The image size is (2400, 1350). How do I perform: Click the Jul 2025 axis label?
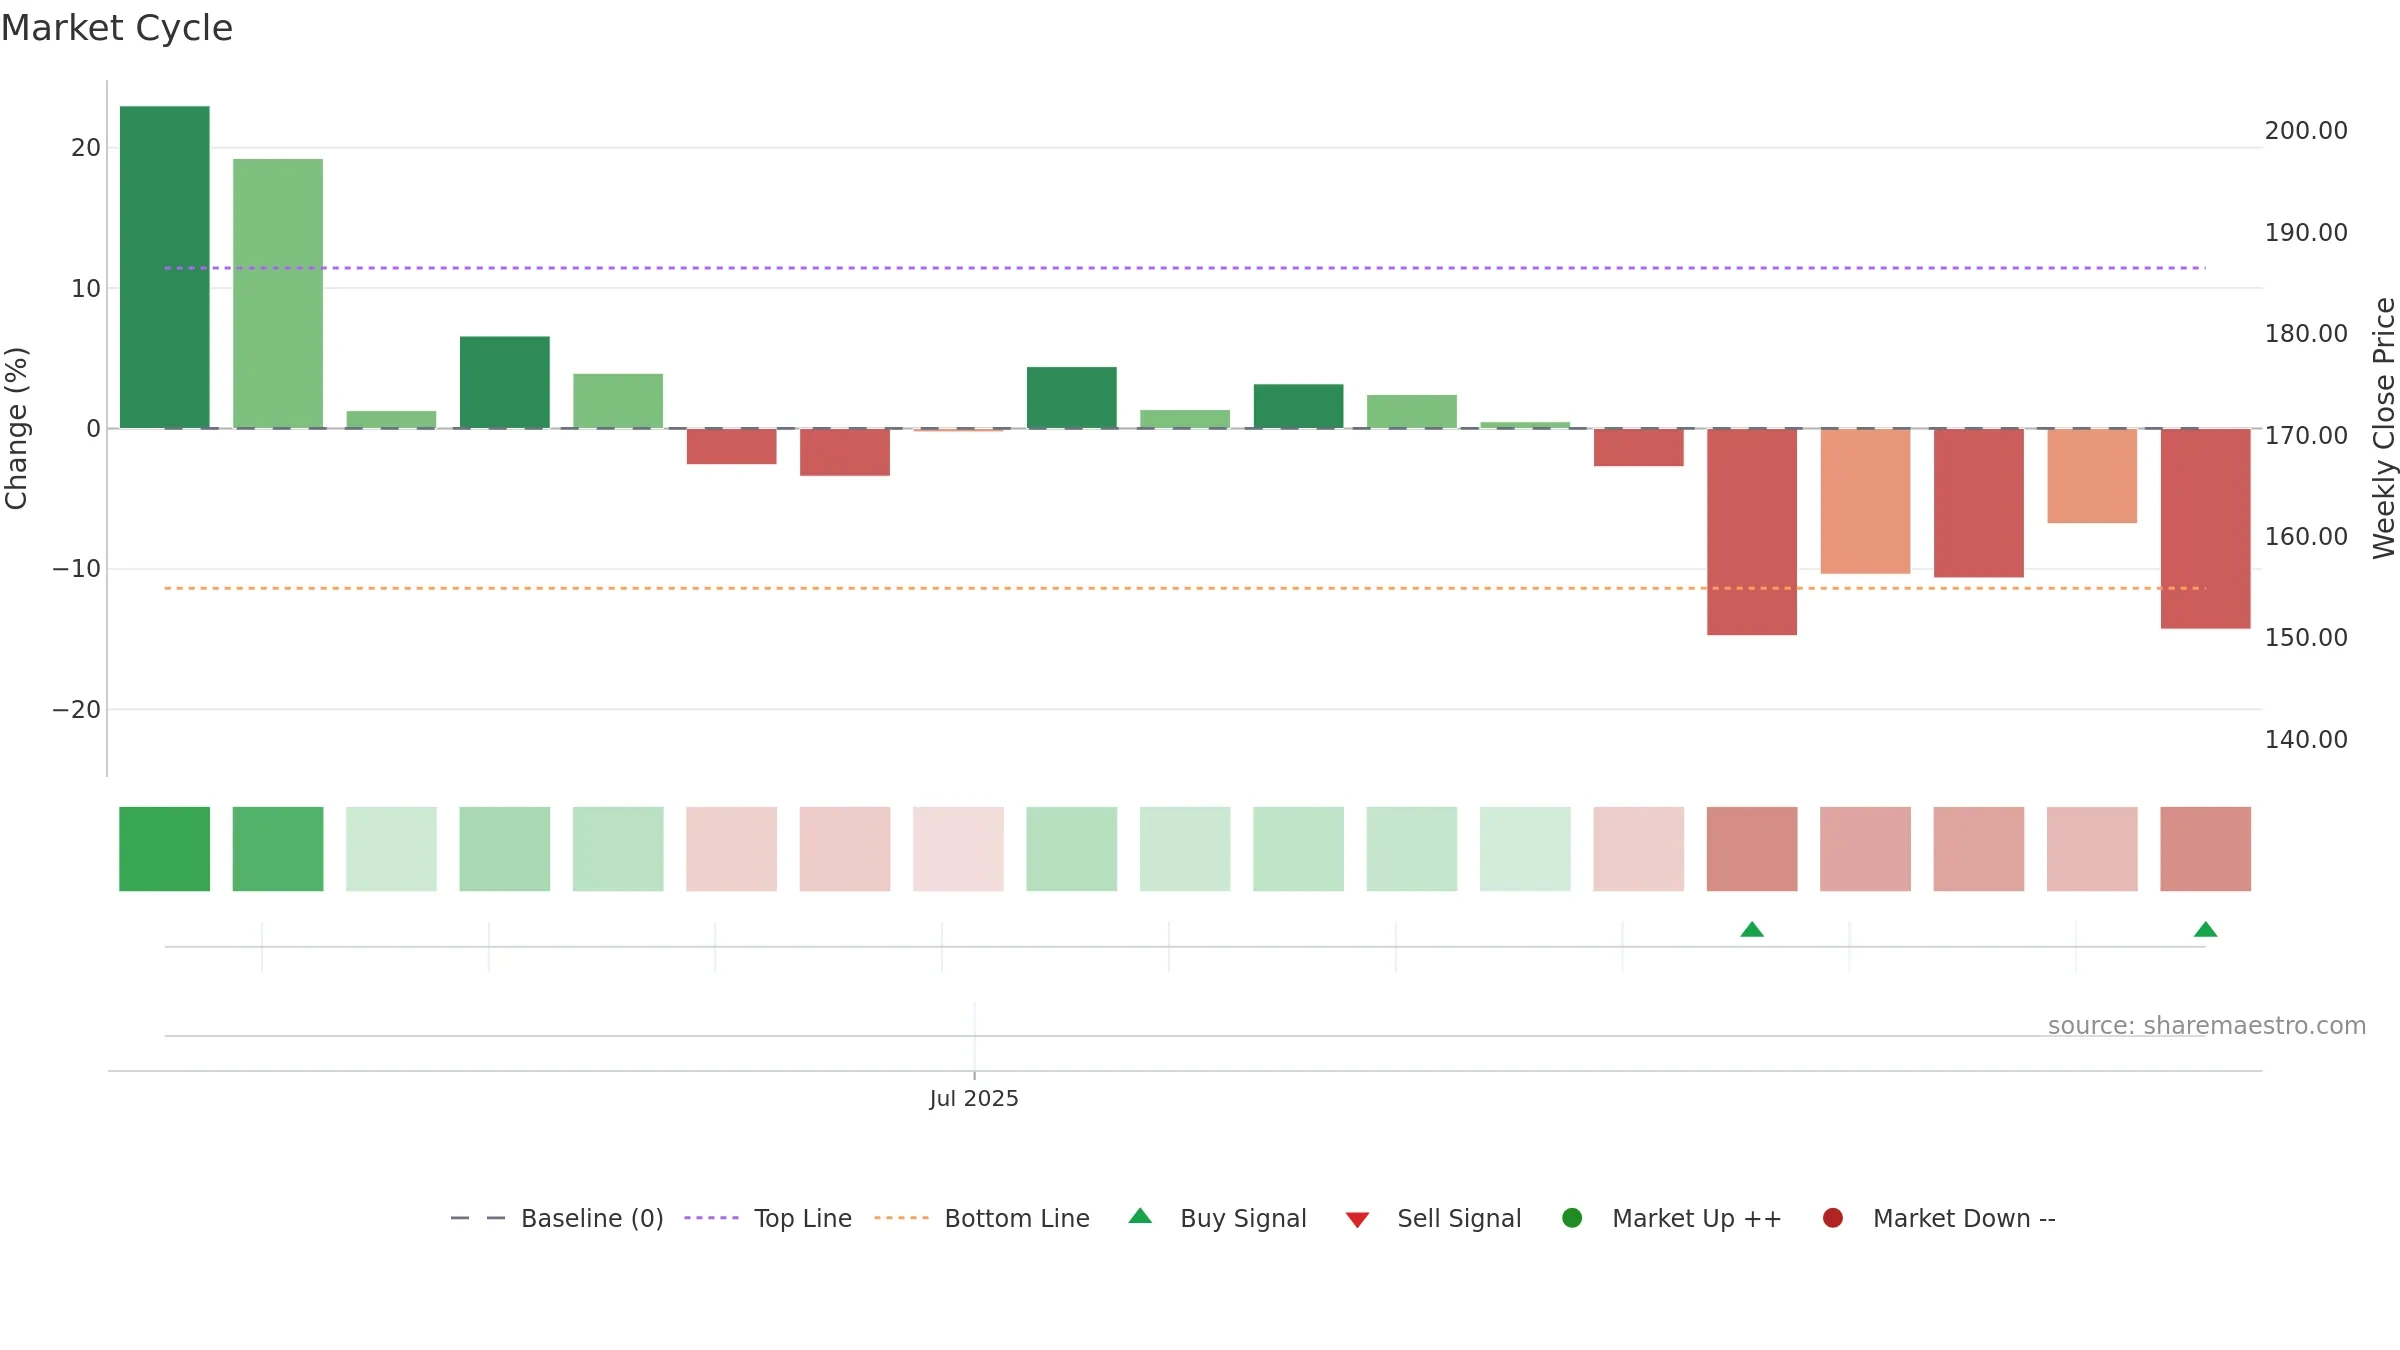[974, 1099]
